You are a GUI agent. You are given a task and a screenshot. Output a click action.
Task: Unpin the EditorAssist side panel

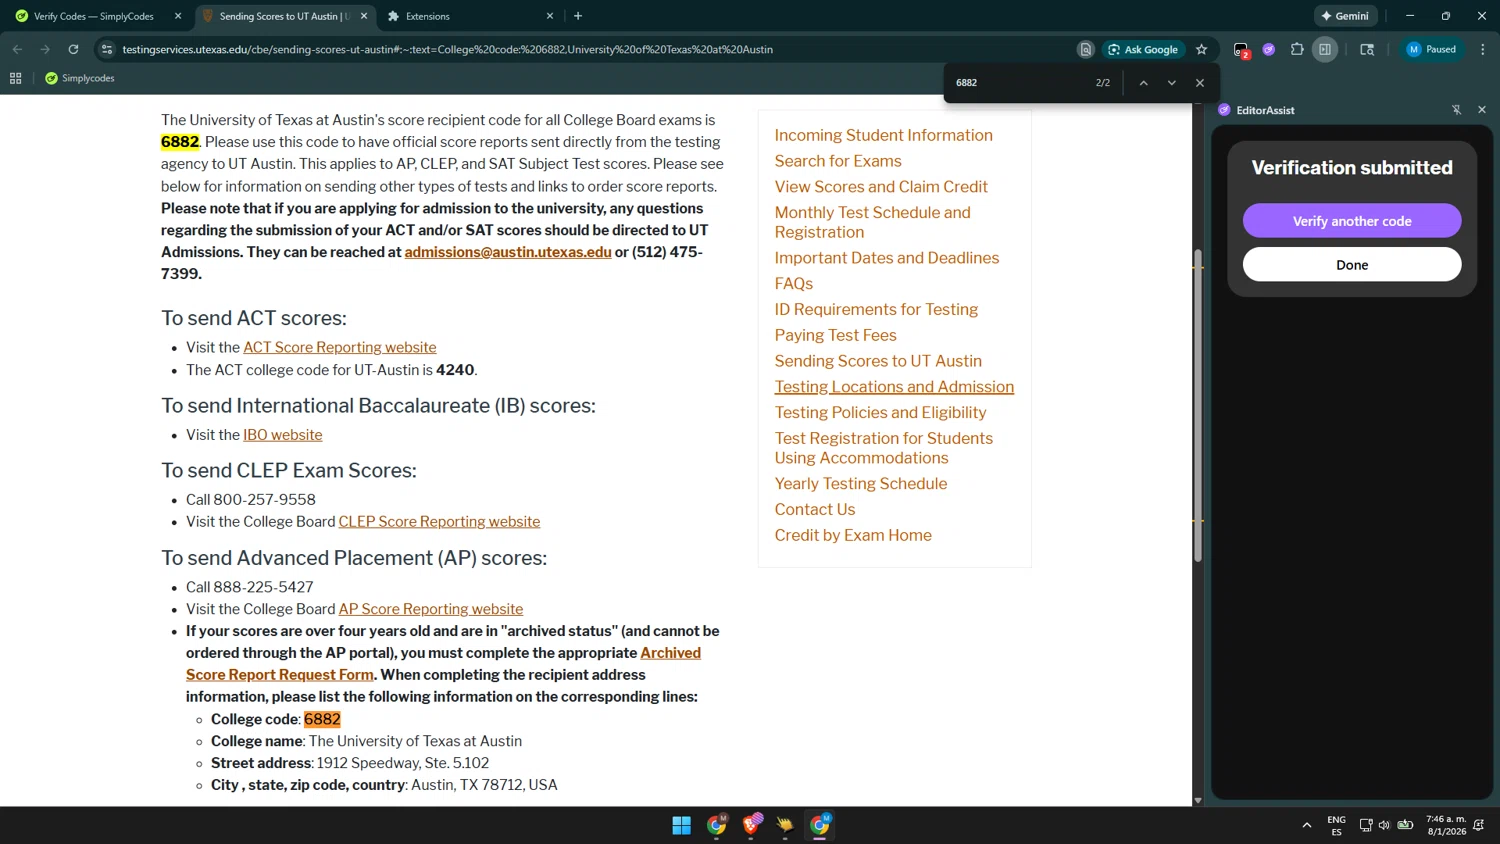pos(1456,110)
